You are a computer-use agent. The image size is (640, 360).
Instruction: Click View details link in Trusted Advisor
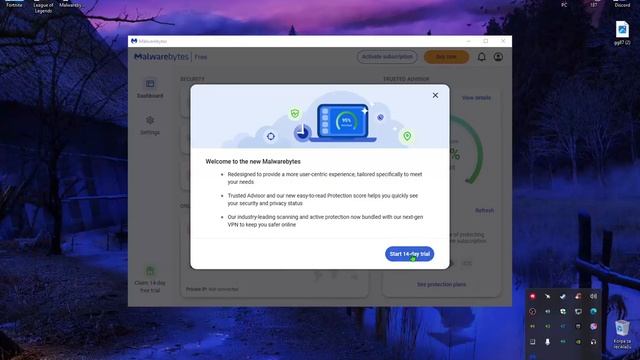pos(476,98)
